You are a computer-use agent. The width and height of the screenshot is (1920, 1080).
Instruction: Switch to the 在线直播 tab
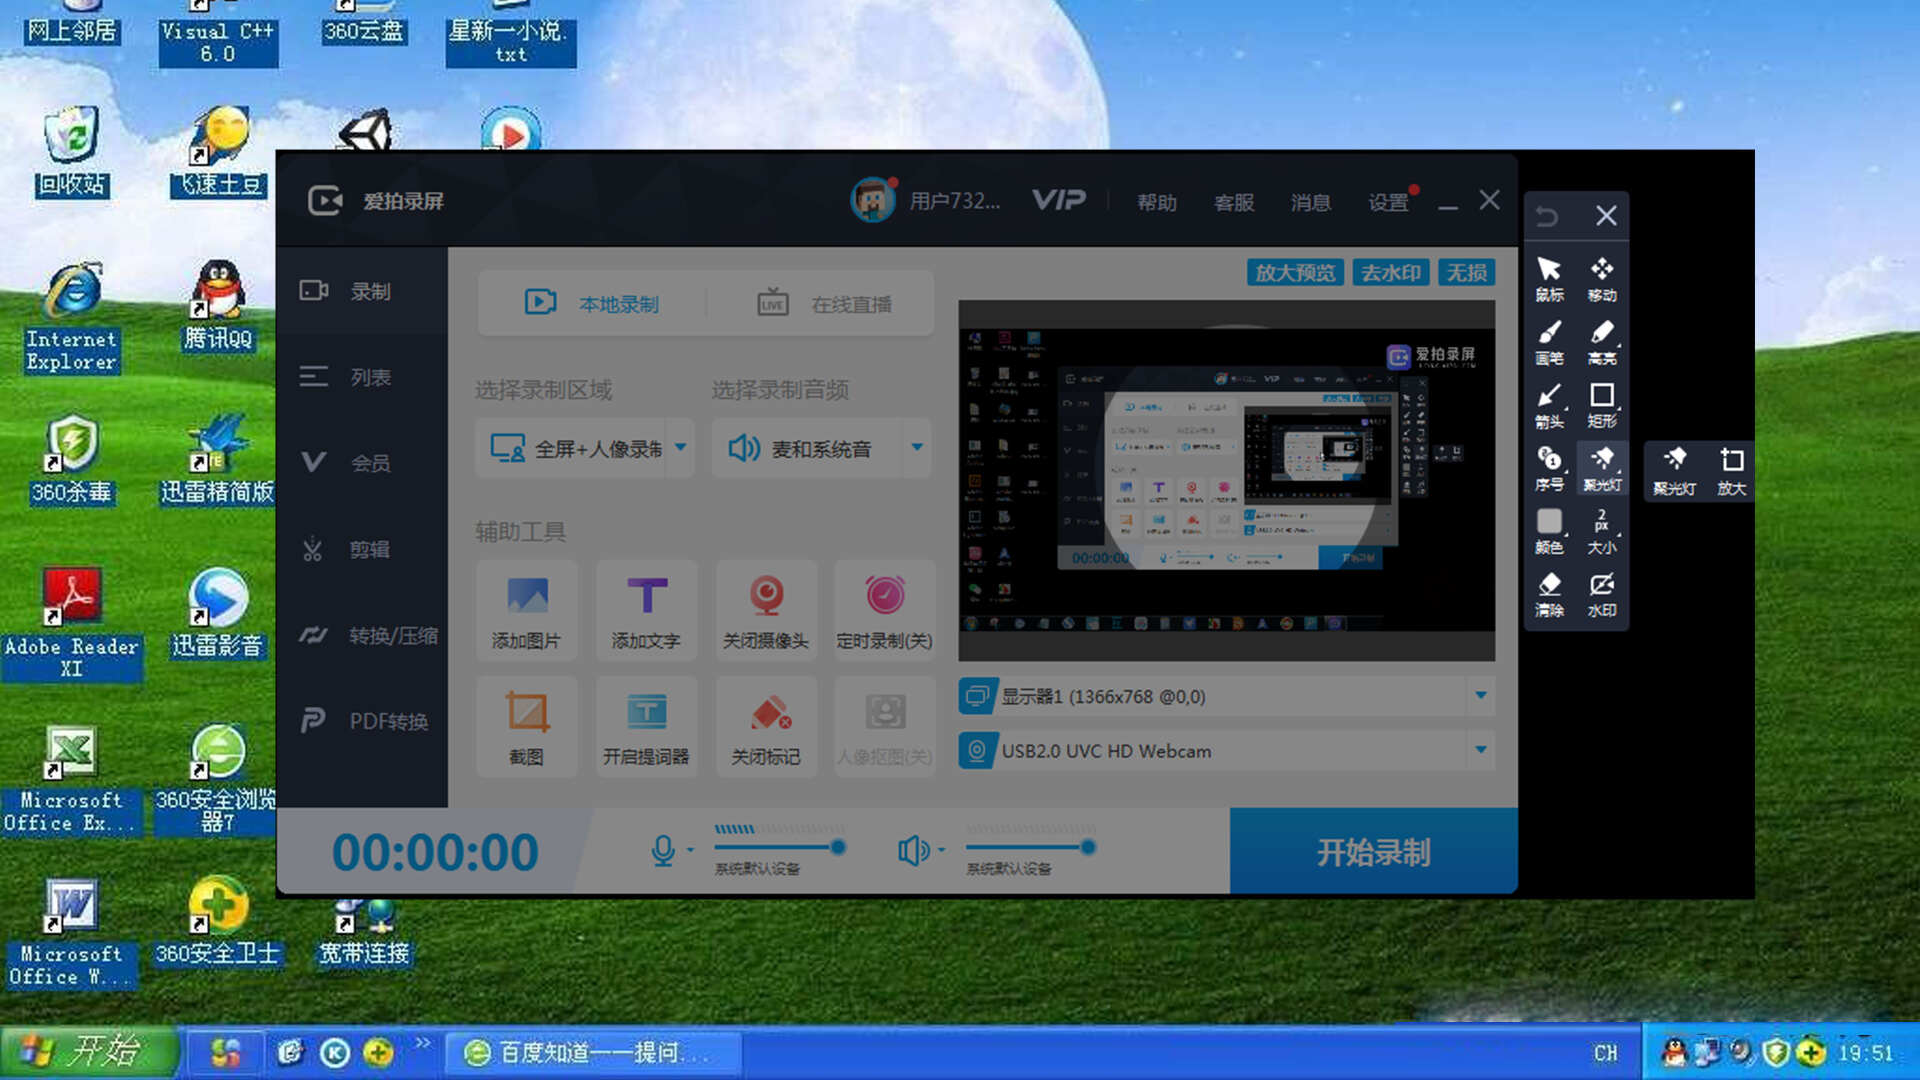(x=824, y=303)
